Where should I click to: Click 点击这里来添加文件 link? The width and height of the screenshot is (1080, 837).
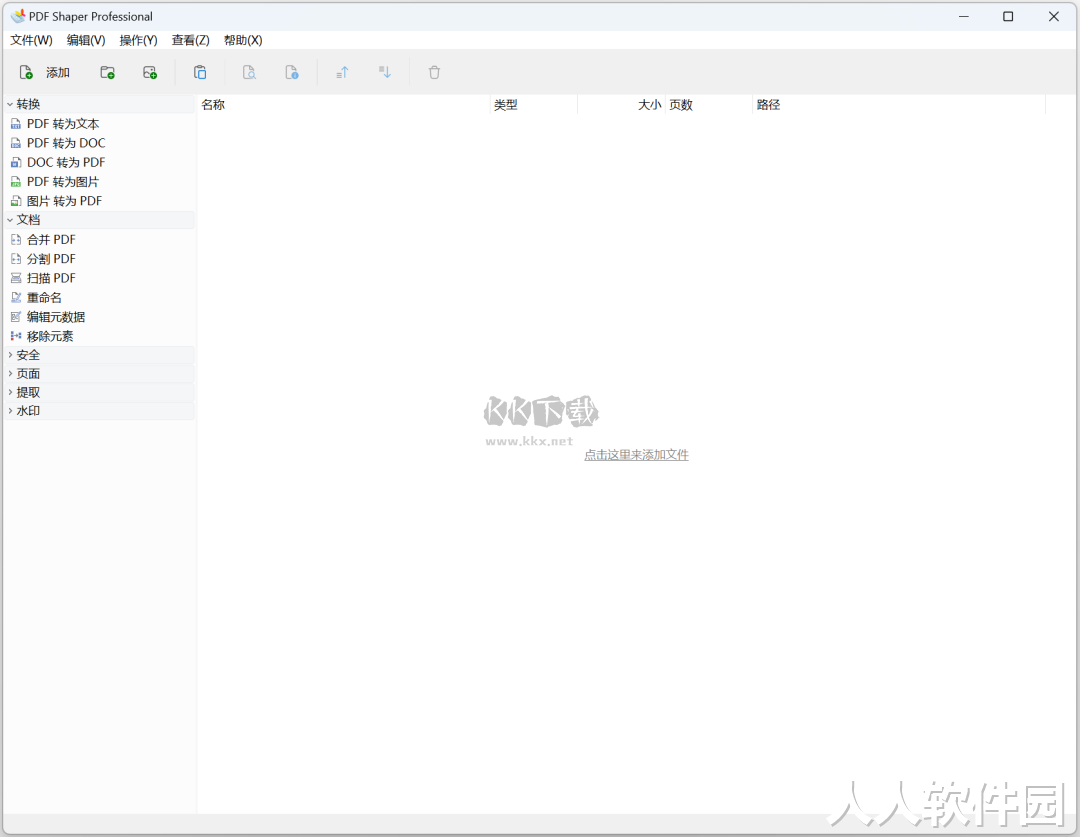(636, 455)
